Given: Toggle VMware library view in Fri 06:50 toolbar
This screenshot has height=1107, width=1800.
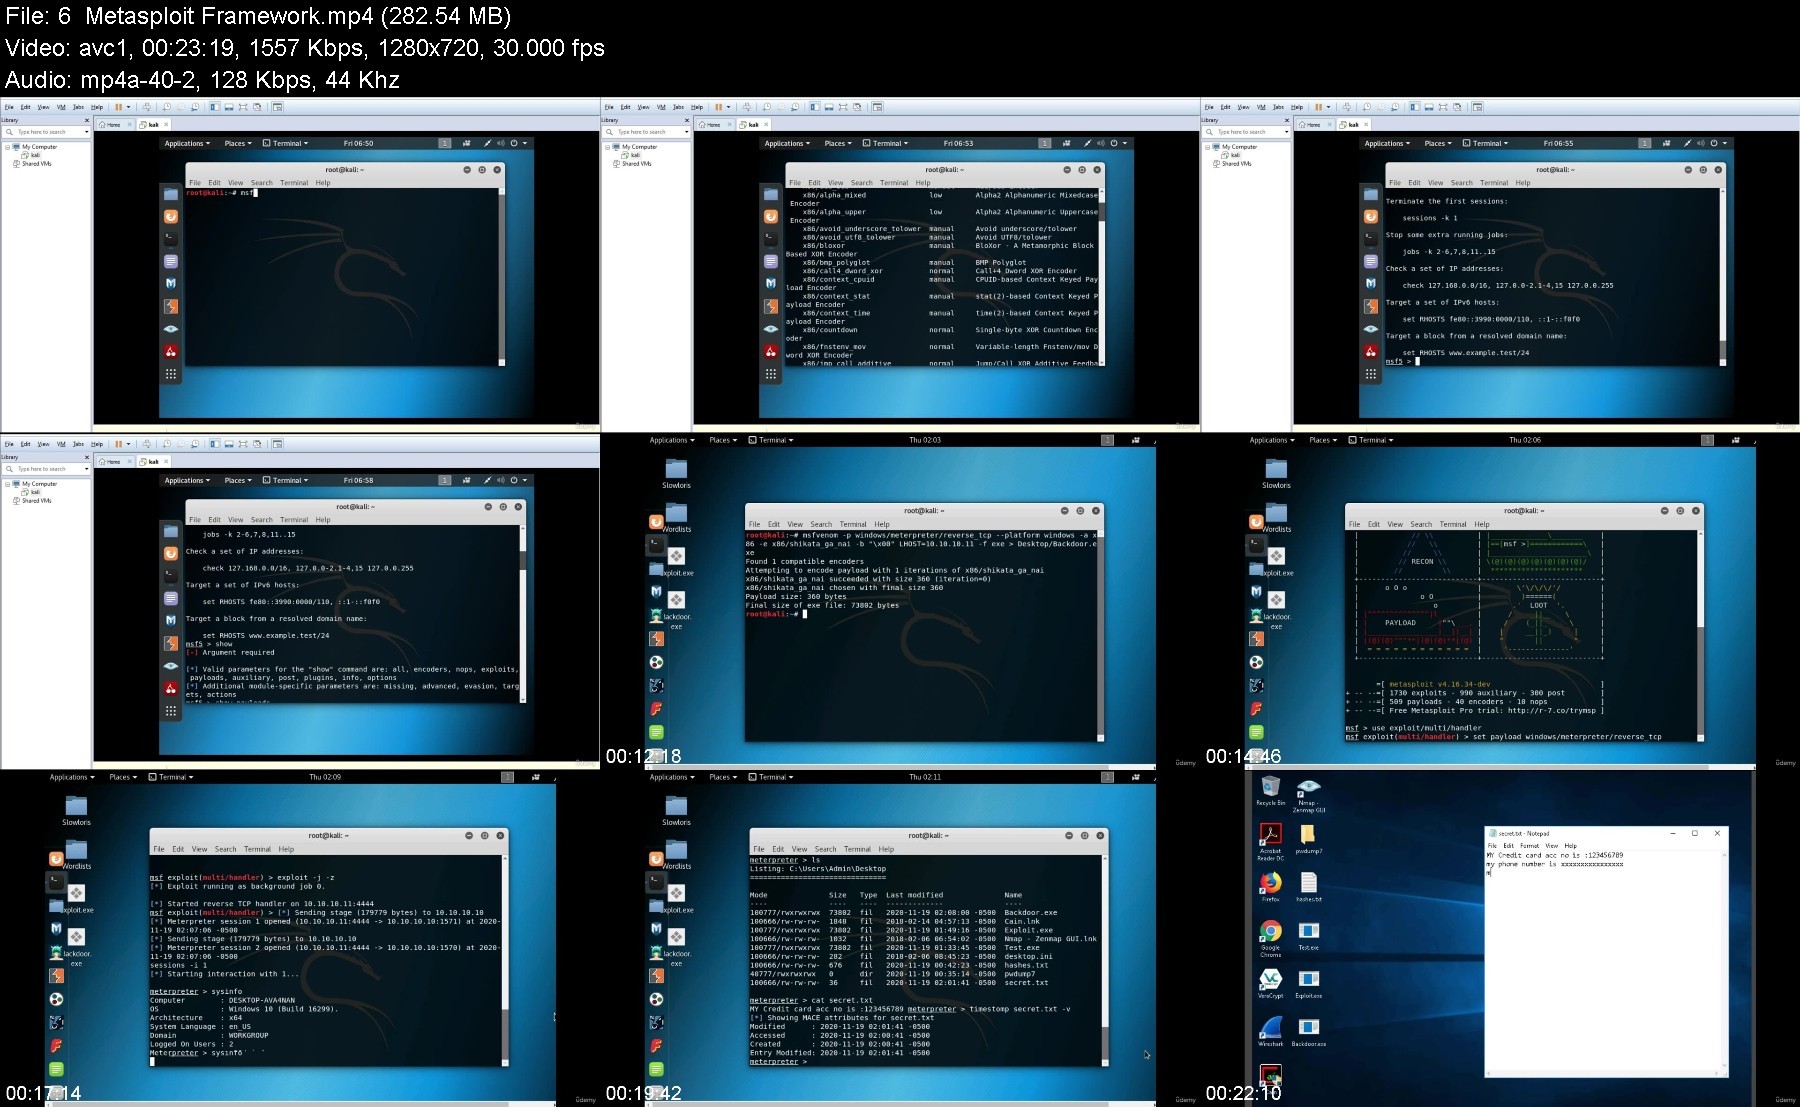Looking at the screenshot, I should tap(214, 107).
